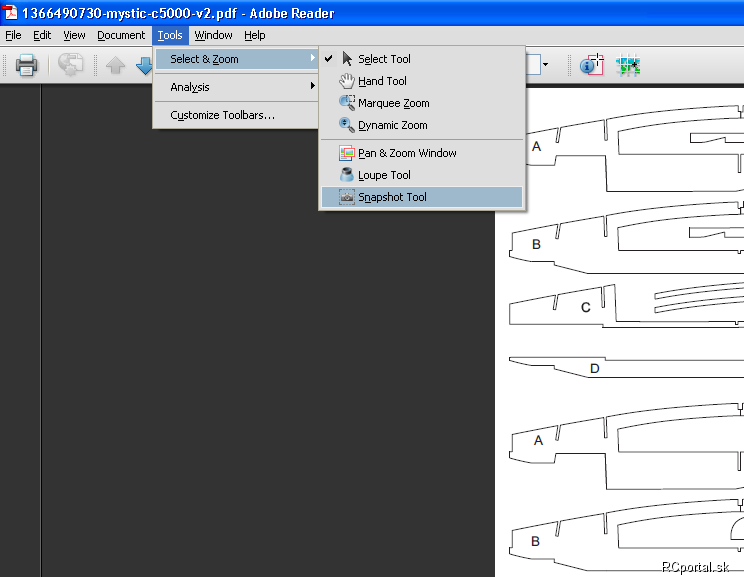Click the Adobe PDF icon in title bar

tap(10, 12)
